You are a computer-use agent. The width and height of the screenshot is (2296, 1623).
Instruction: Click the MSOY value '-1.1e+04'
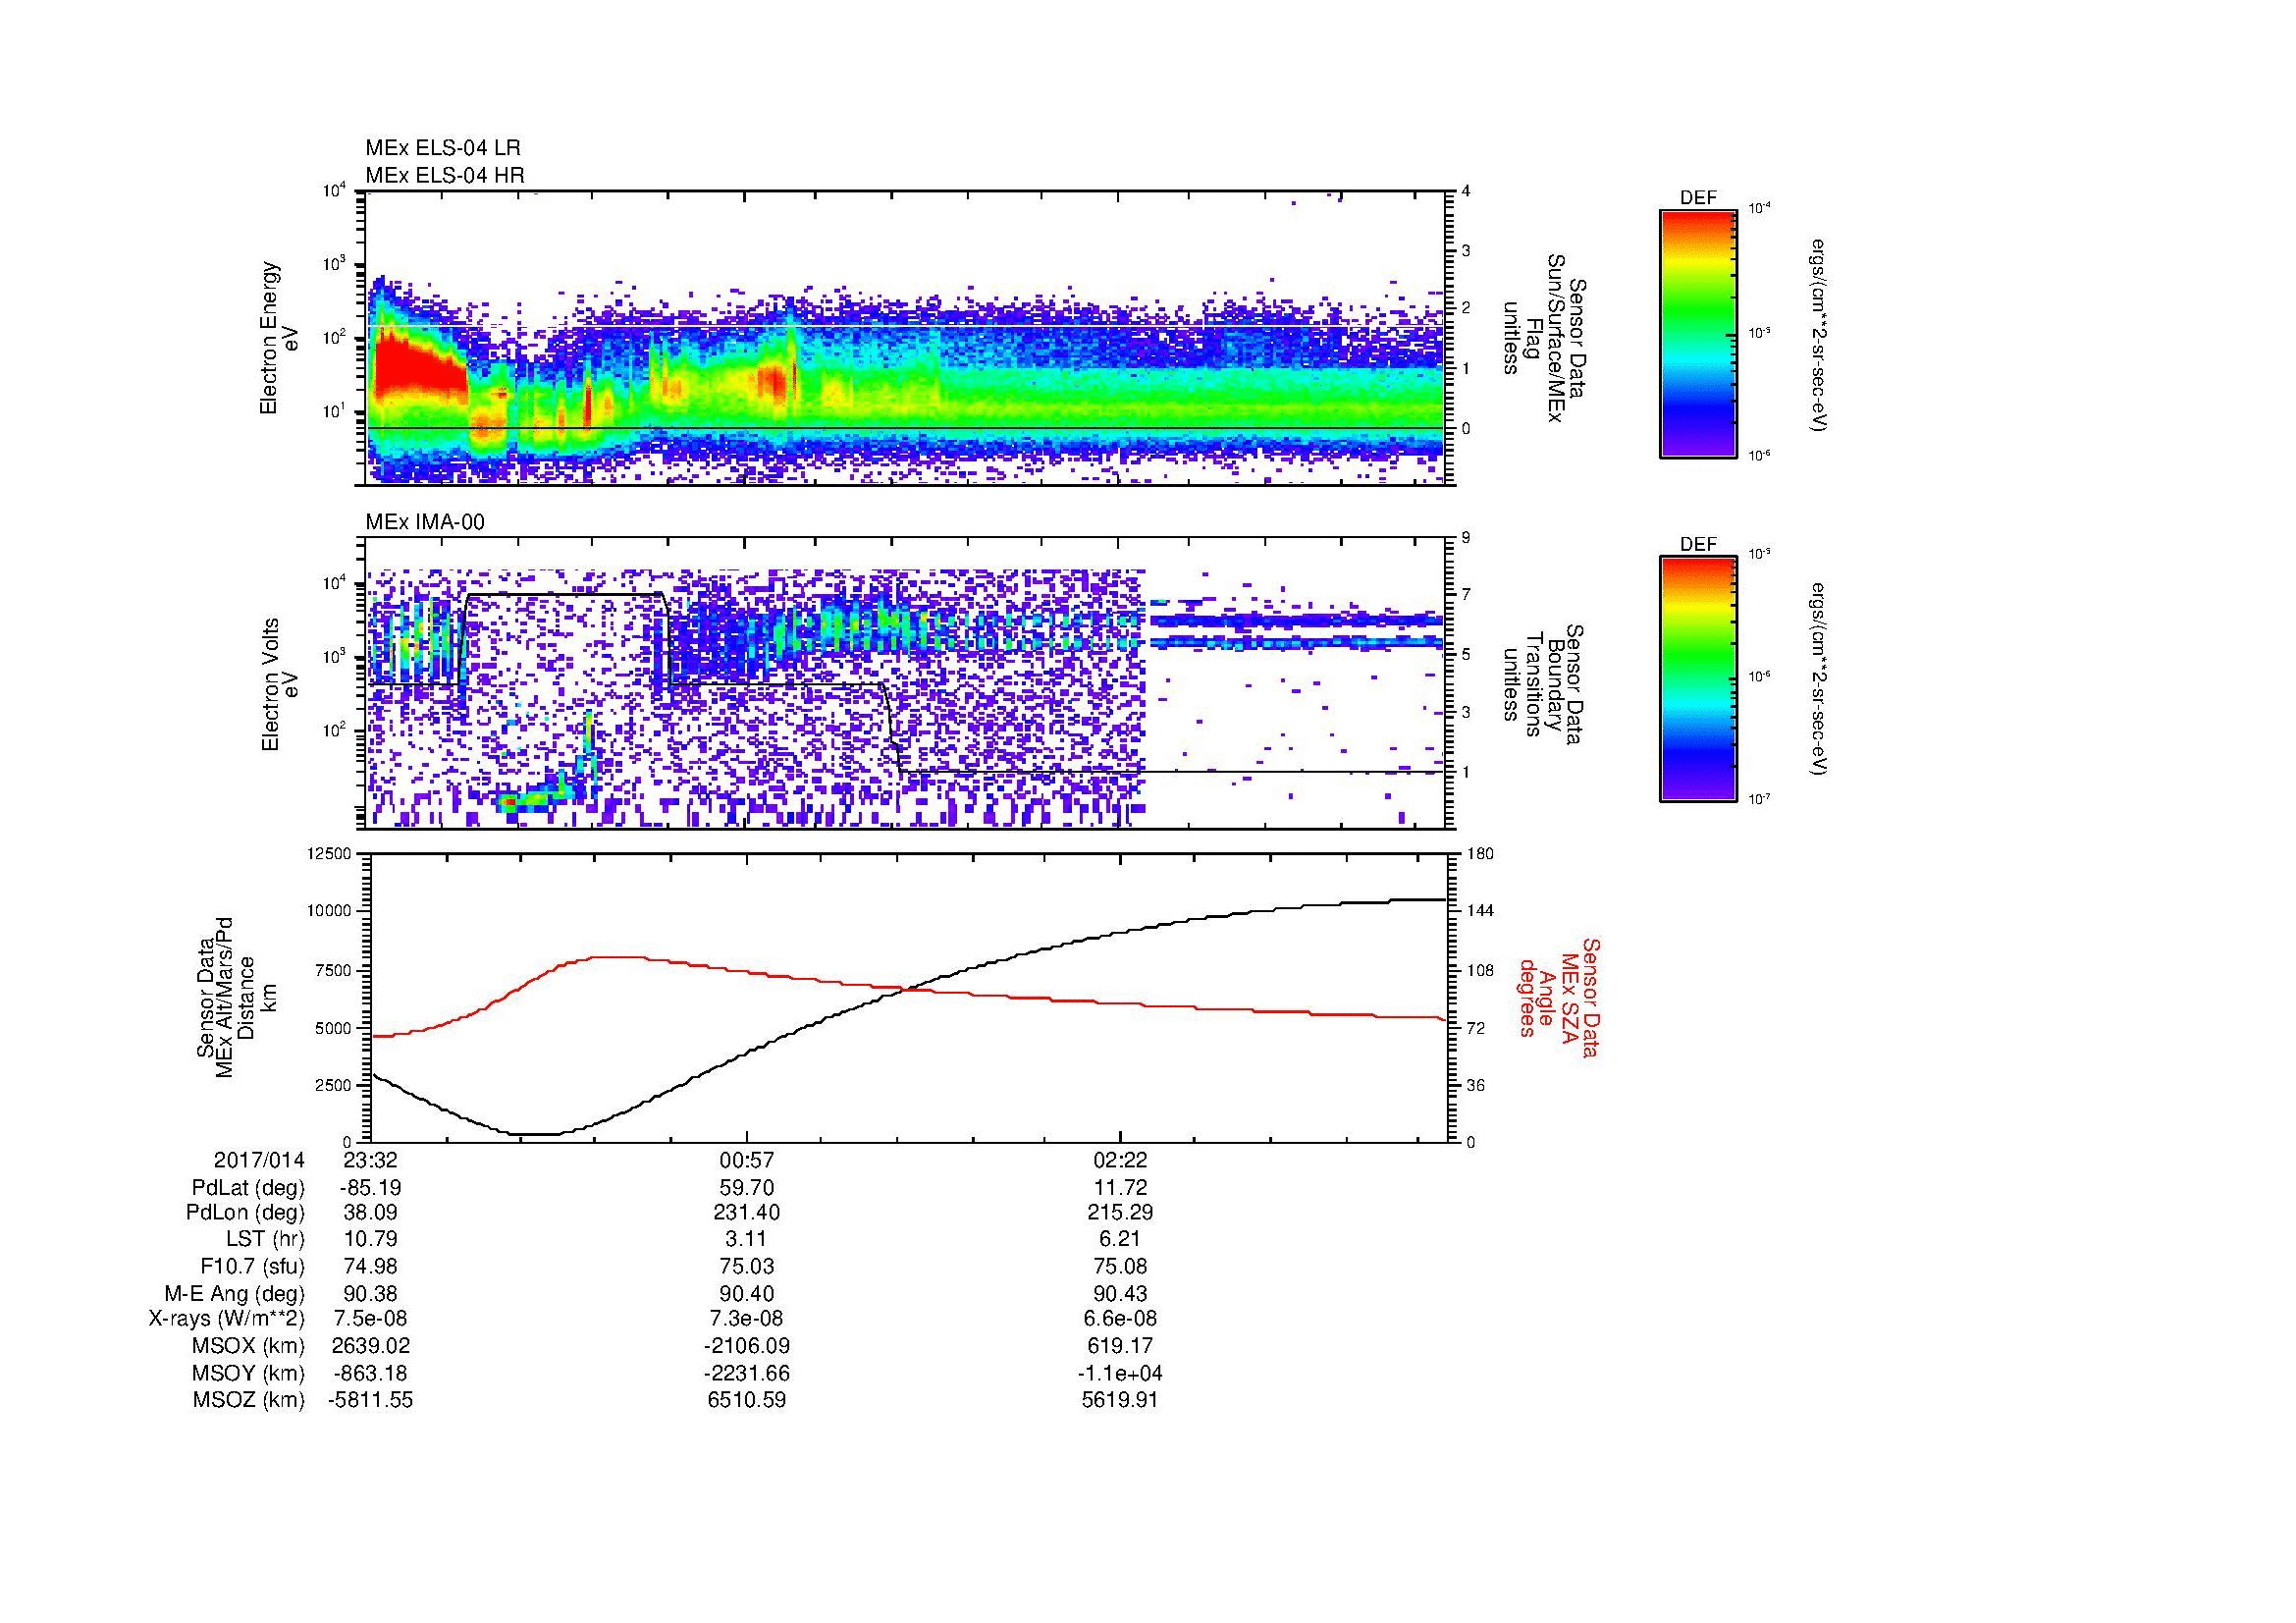[x=1120, y=1373]
